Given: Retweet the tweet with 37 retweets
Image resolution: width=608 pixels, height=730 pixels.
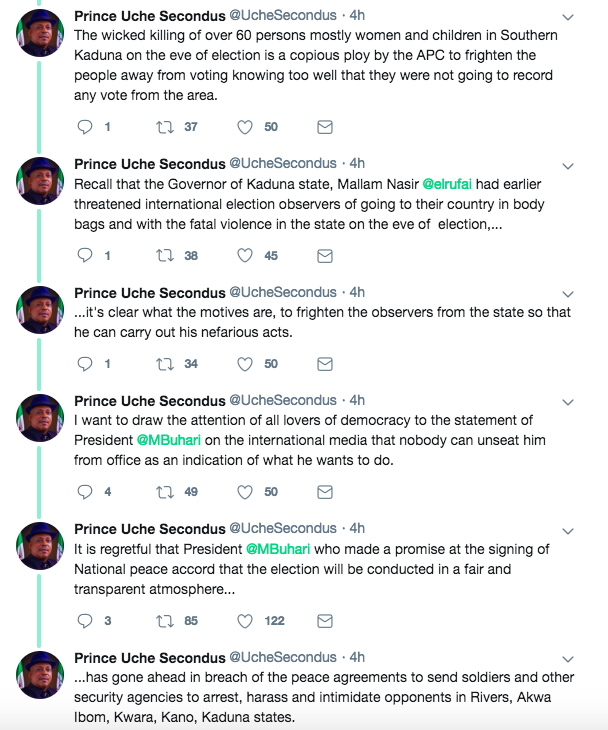Looking at the screenshot, I should point(164,127).
